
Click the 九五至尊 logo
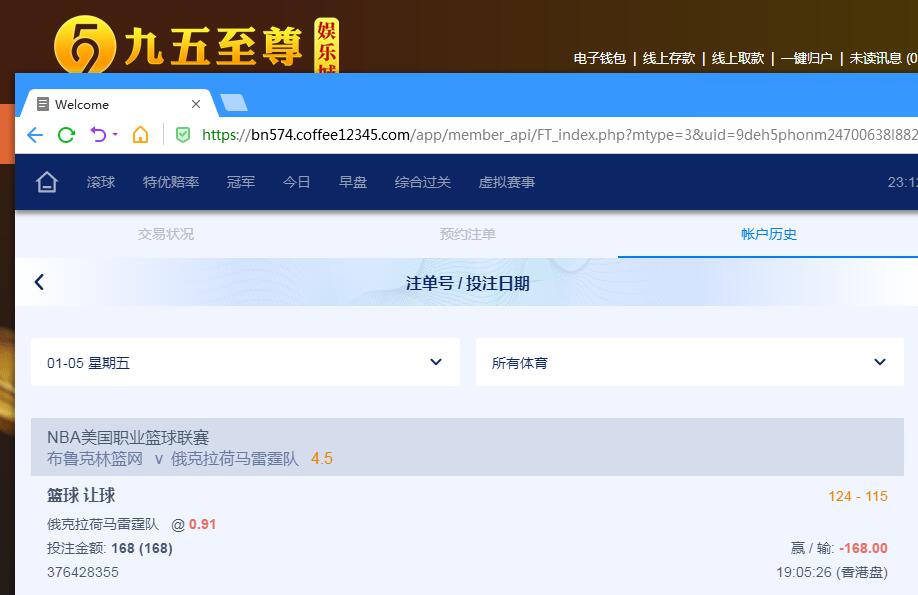point(196,46)
